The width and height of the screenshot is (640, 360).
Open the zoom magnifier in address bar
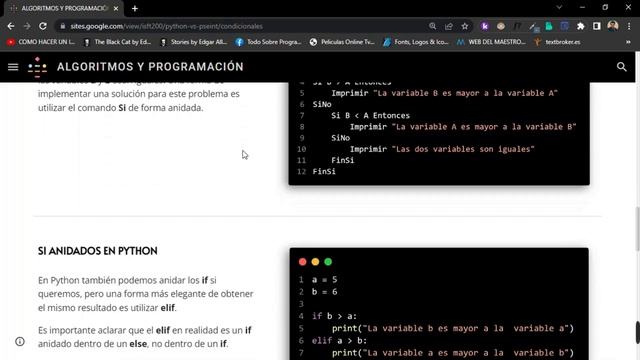pyautogui.click(x=432, y=26)
